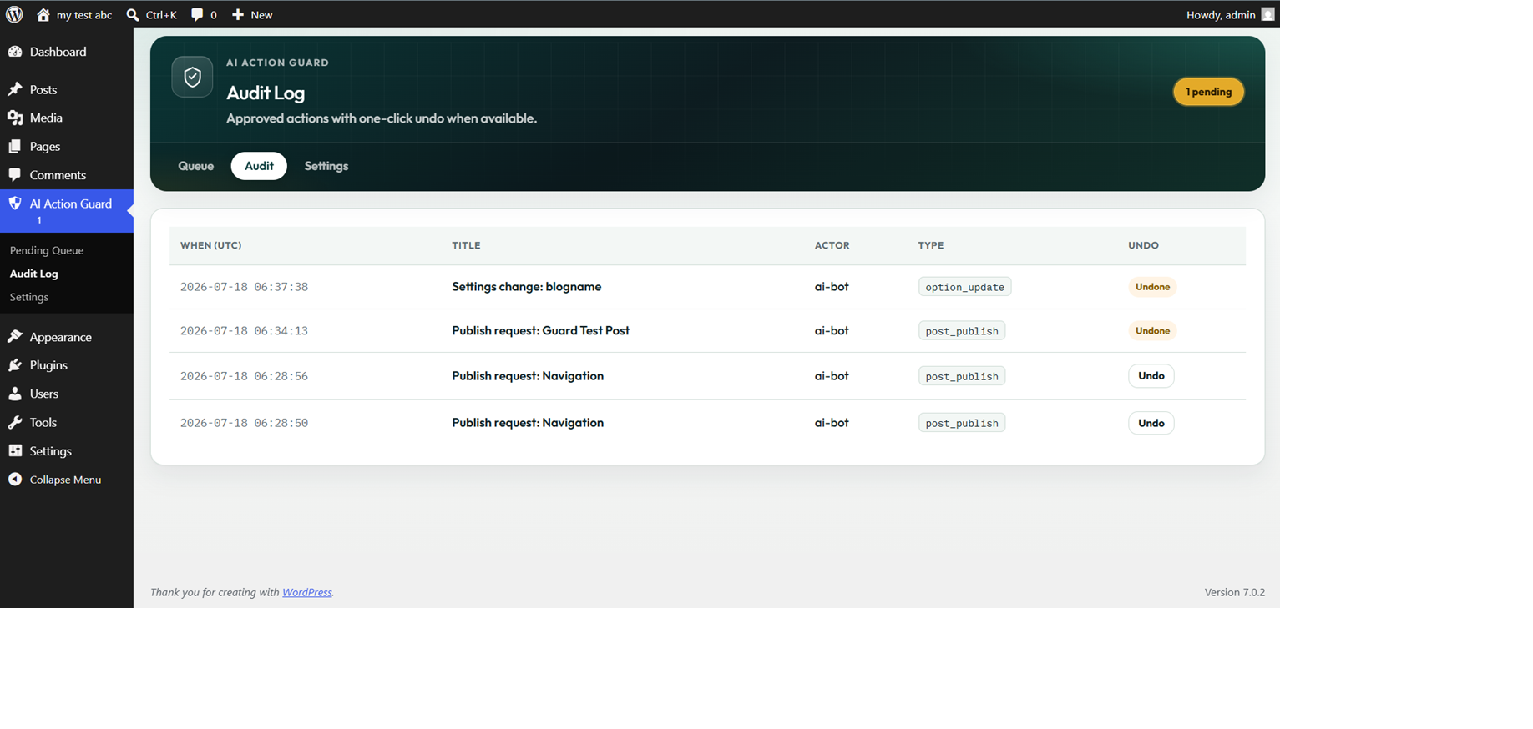The image size is (1533, 729).
Task: Click the plus New icon
Action: (x=238, y=15)
